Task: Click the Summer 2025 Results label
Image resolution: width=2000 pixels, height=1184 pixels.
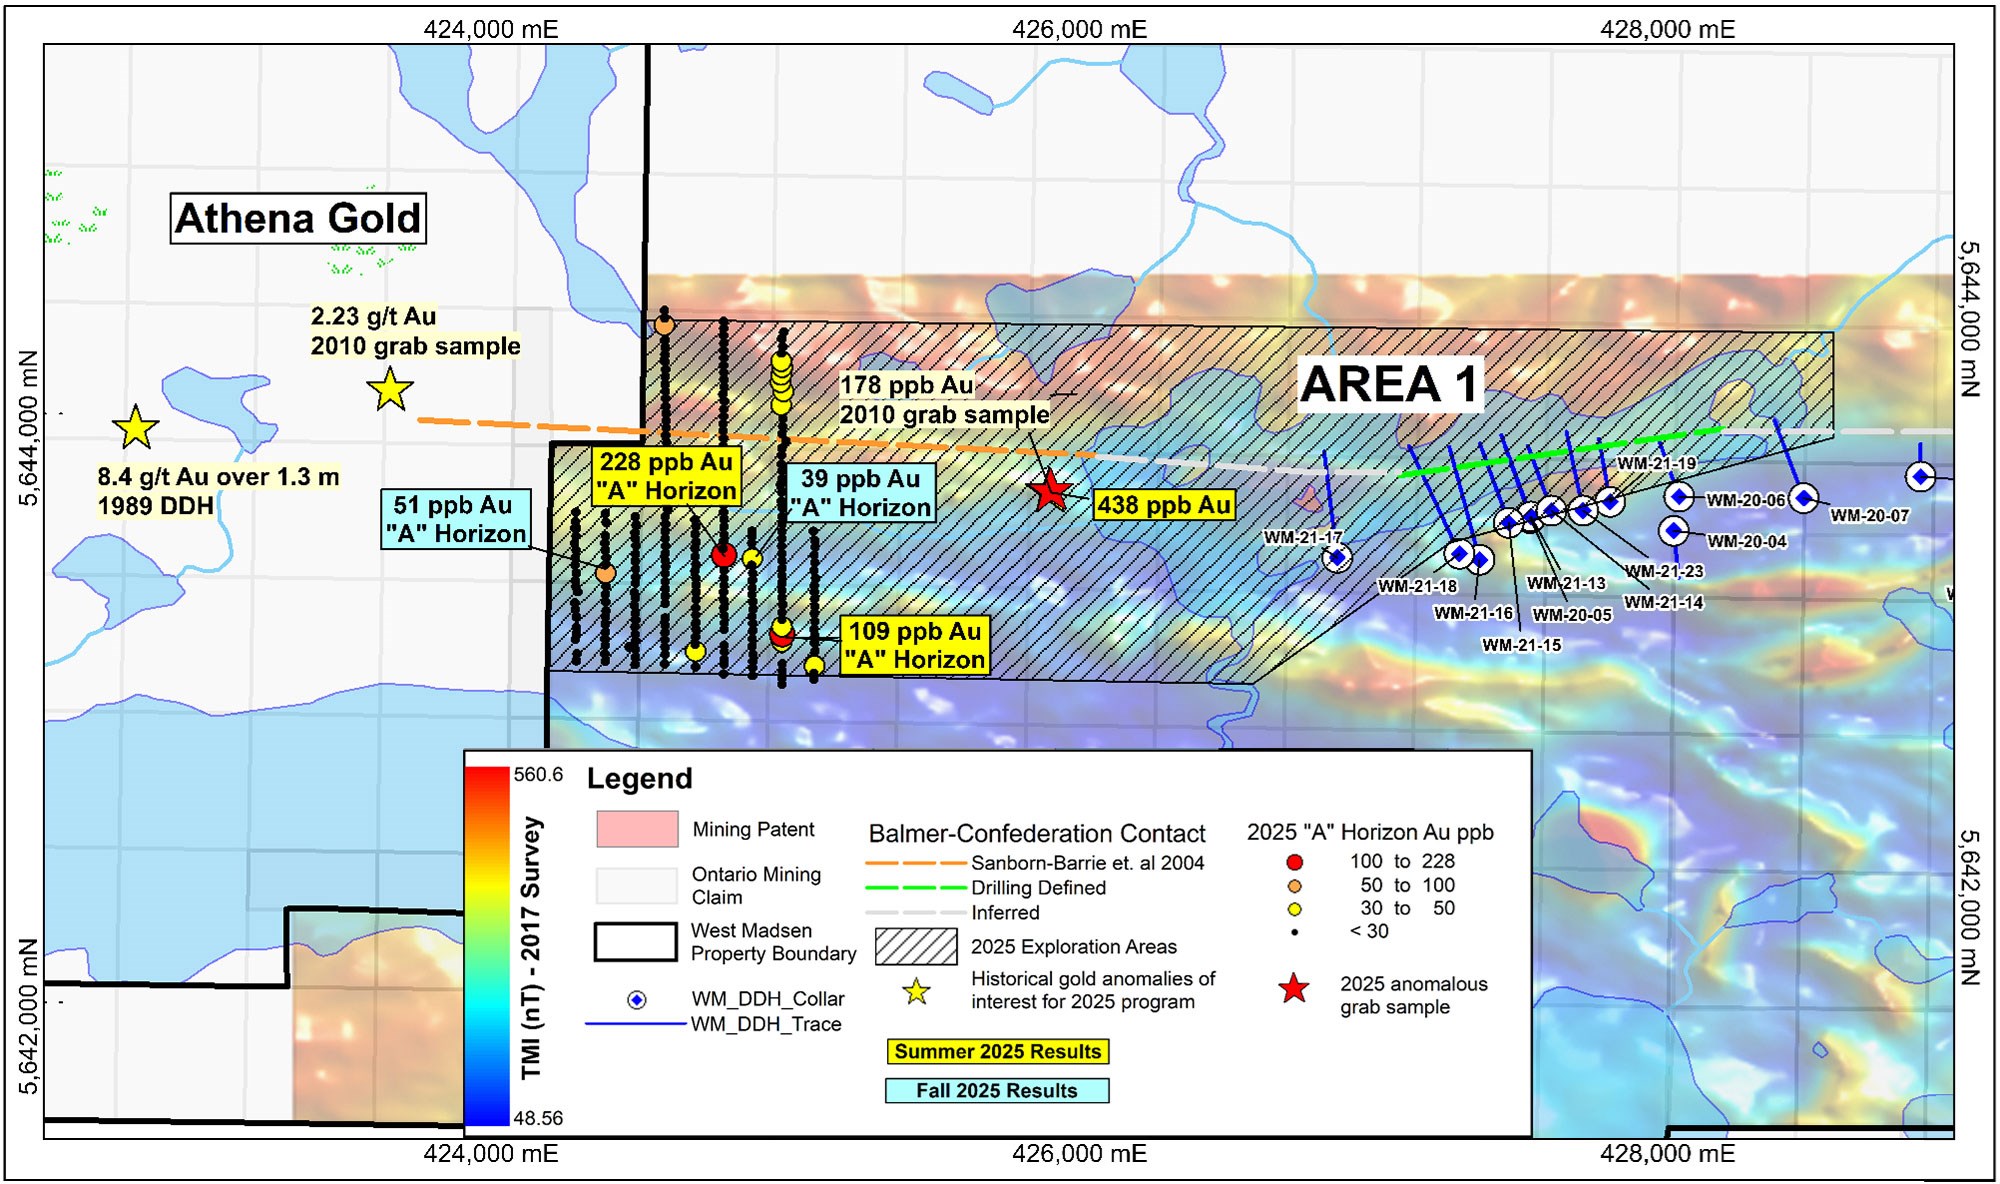Action: tap(997, 1052)
